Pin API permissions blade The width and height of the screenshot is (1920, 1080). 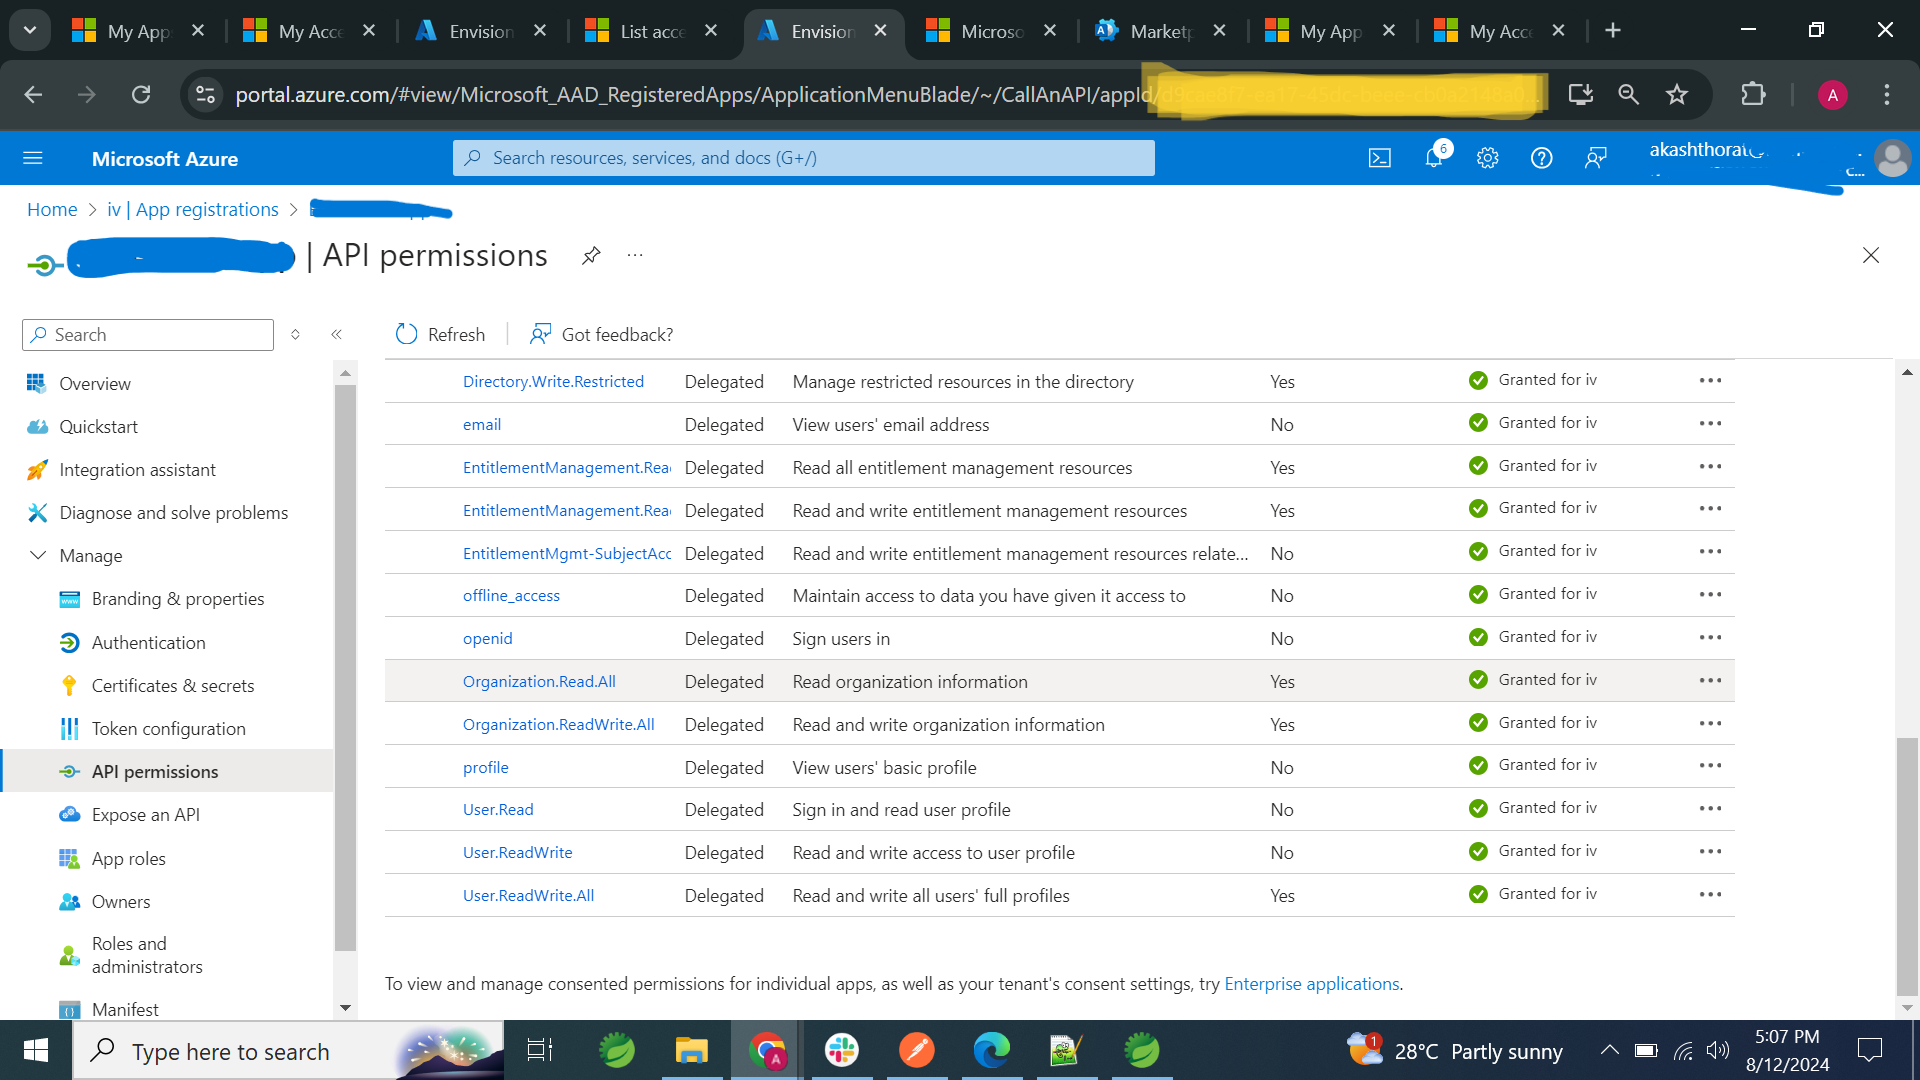[591, 255]
